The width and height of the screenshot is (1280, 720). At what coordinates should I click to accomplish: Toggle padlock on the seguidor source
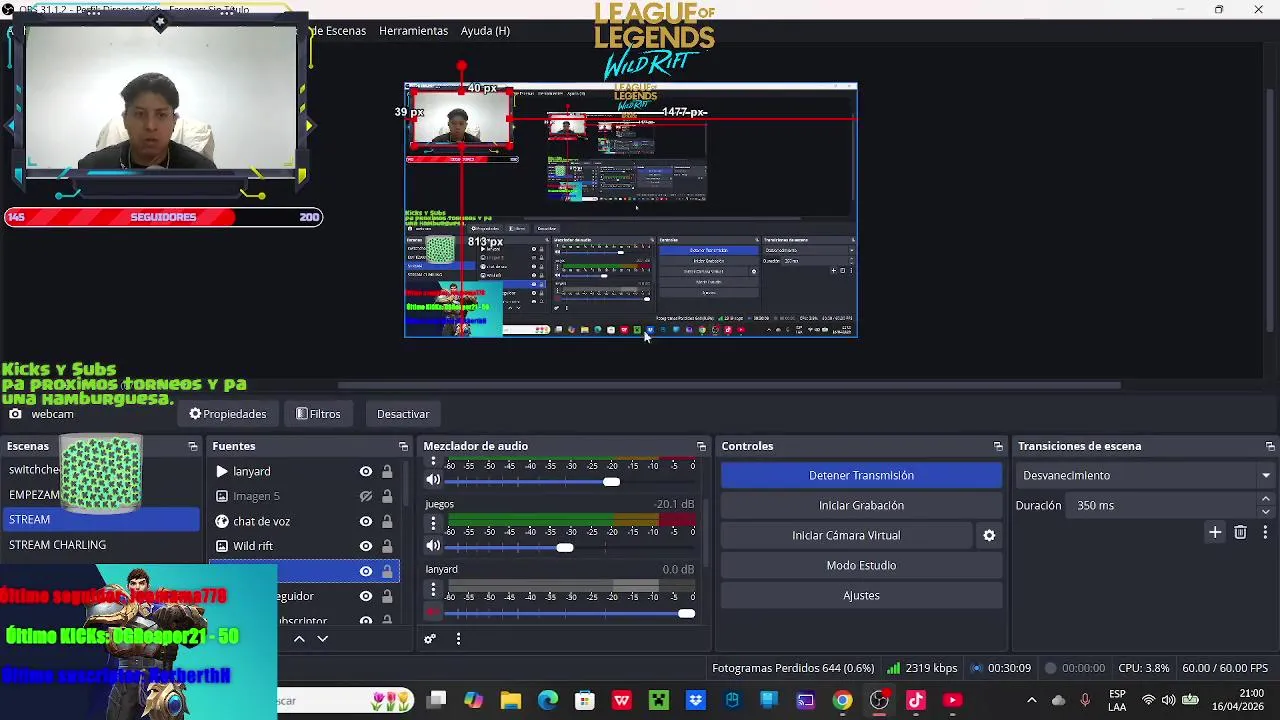click(387, 596)
